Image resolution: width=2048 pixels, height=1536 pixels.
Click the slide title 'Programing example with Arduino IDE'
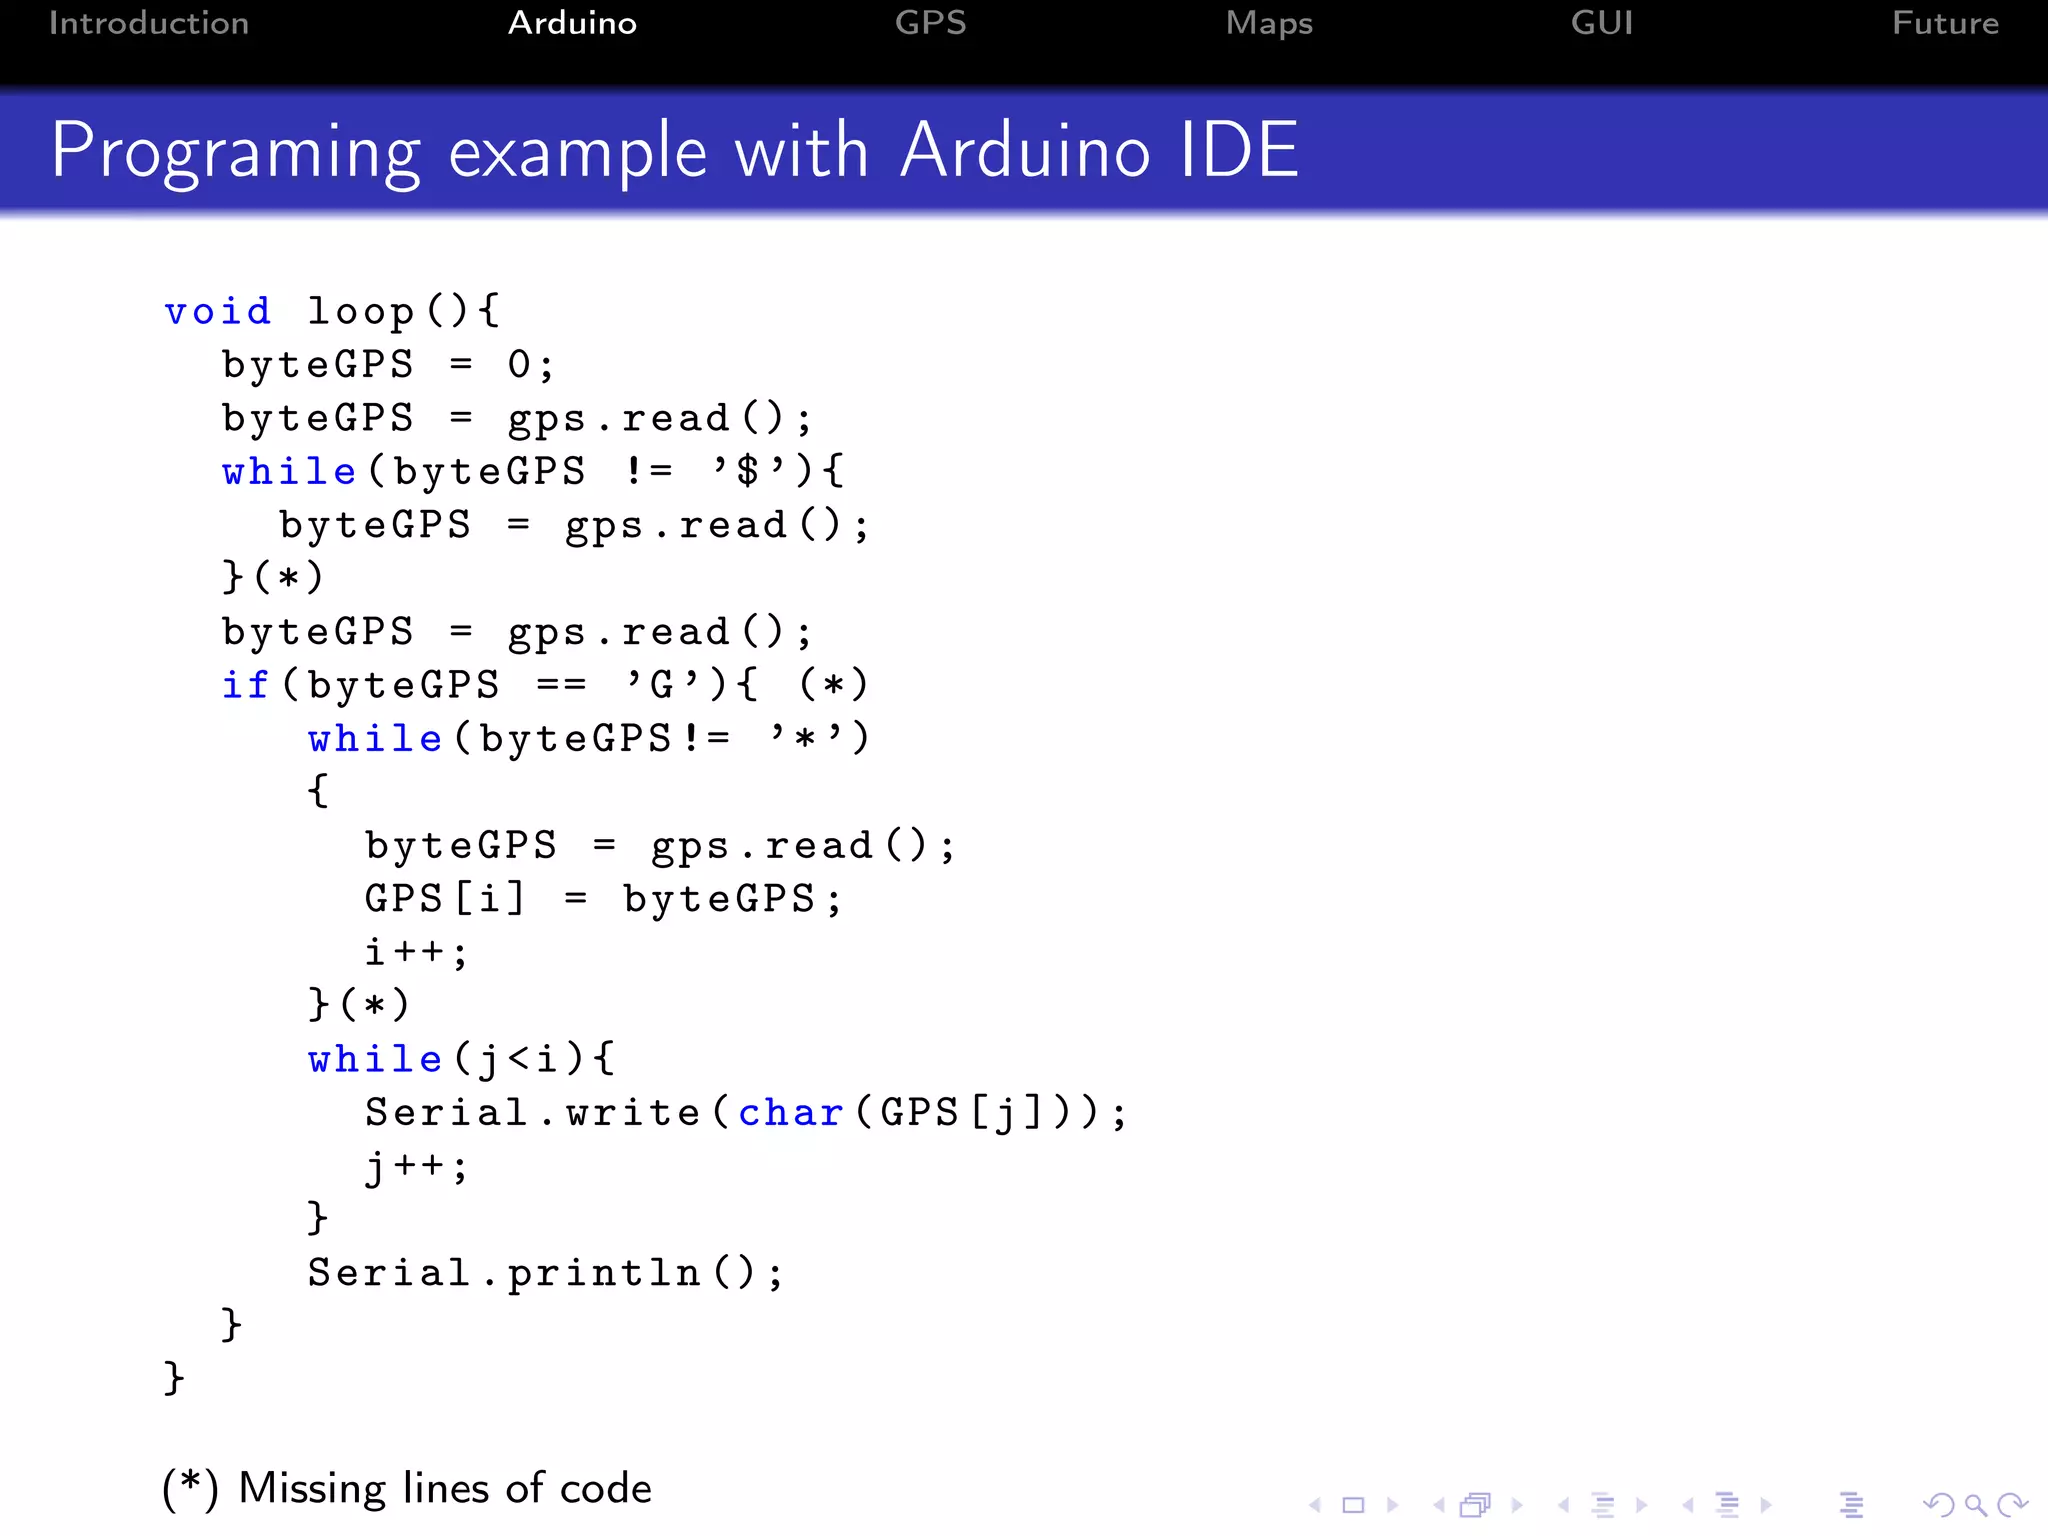click(x=675, y=151)
